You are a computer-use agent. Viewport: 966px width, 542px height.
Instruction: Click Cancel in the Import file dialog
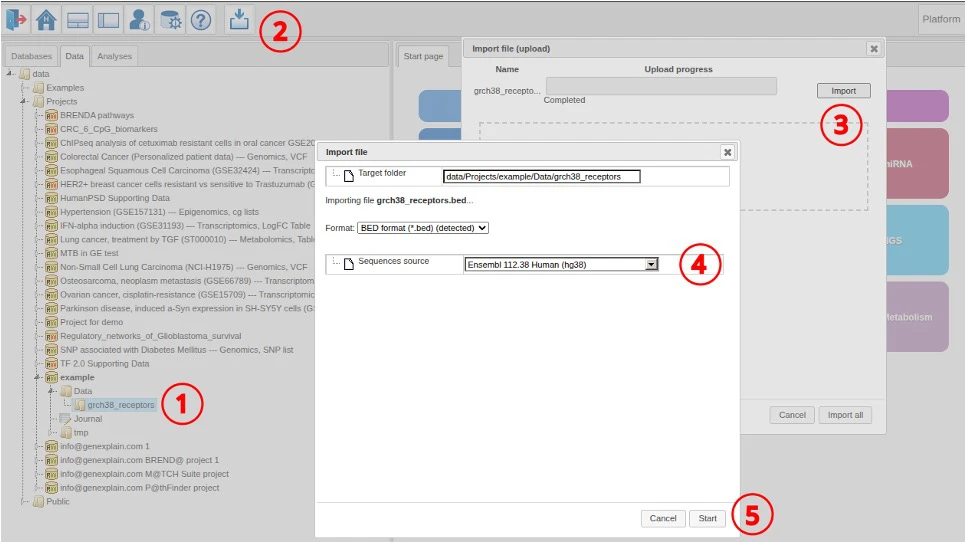coord(662,518)
